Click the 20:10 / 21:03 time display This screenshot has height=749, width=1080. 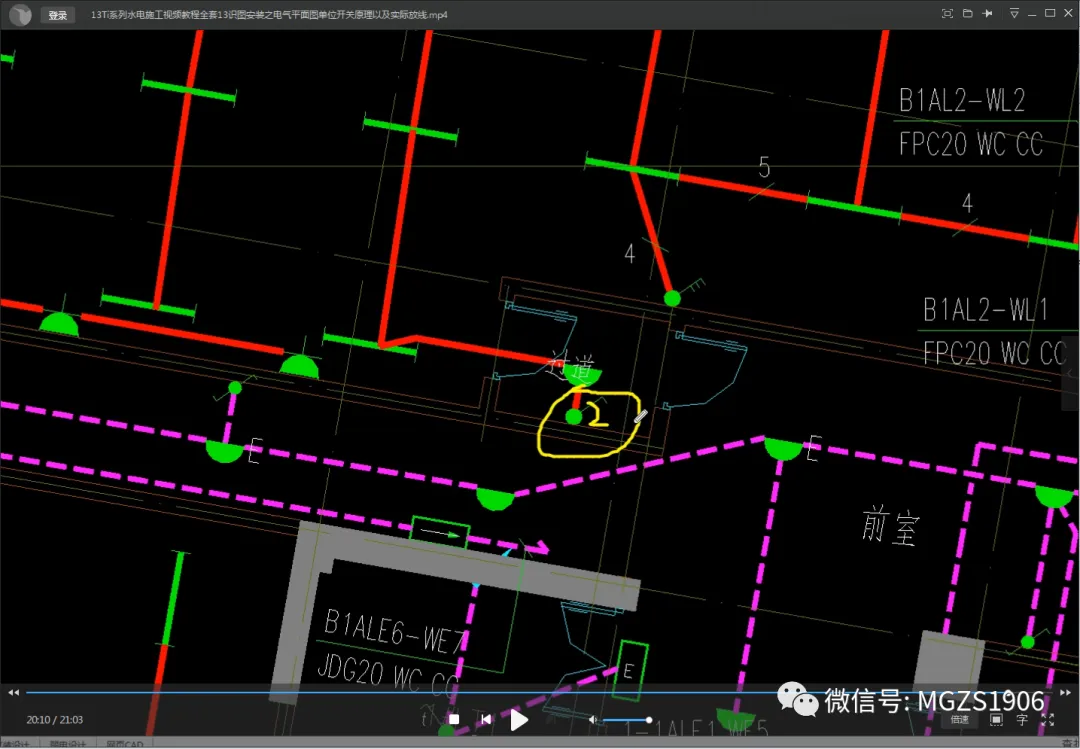pyautogui.click(x=54, y=719)
